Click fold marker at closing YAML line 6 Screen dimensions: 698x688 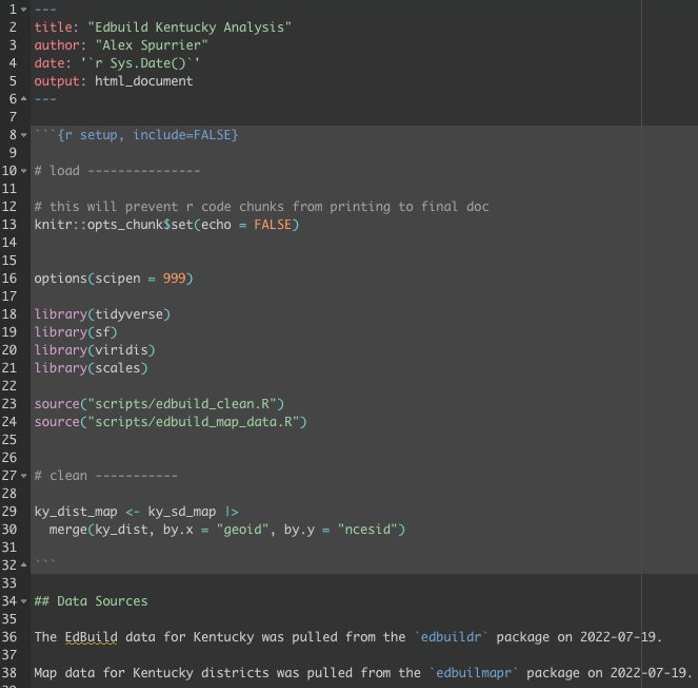click(x=23, y=99)
